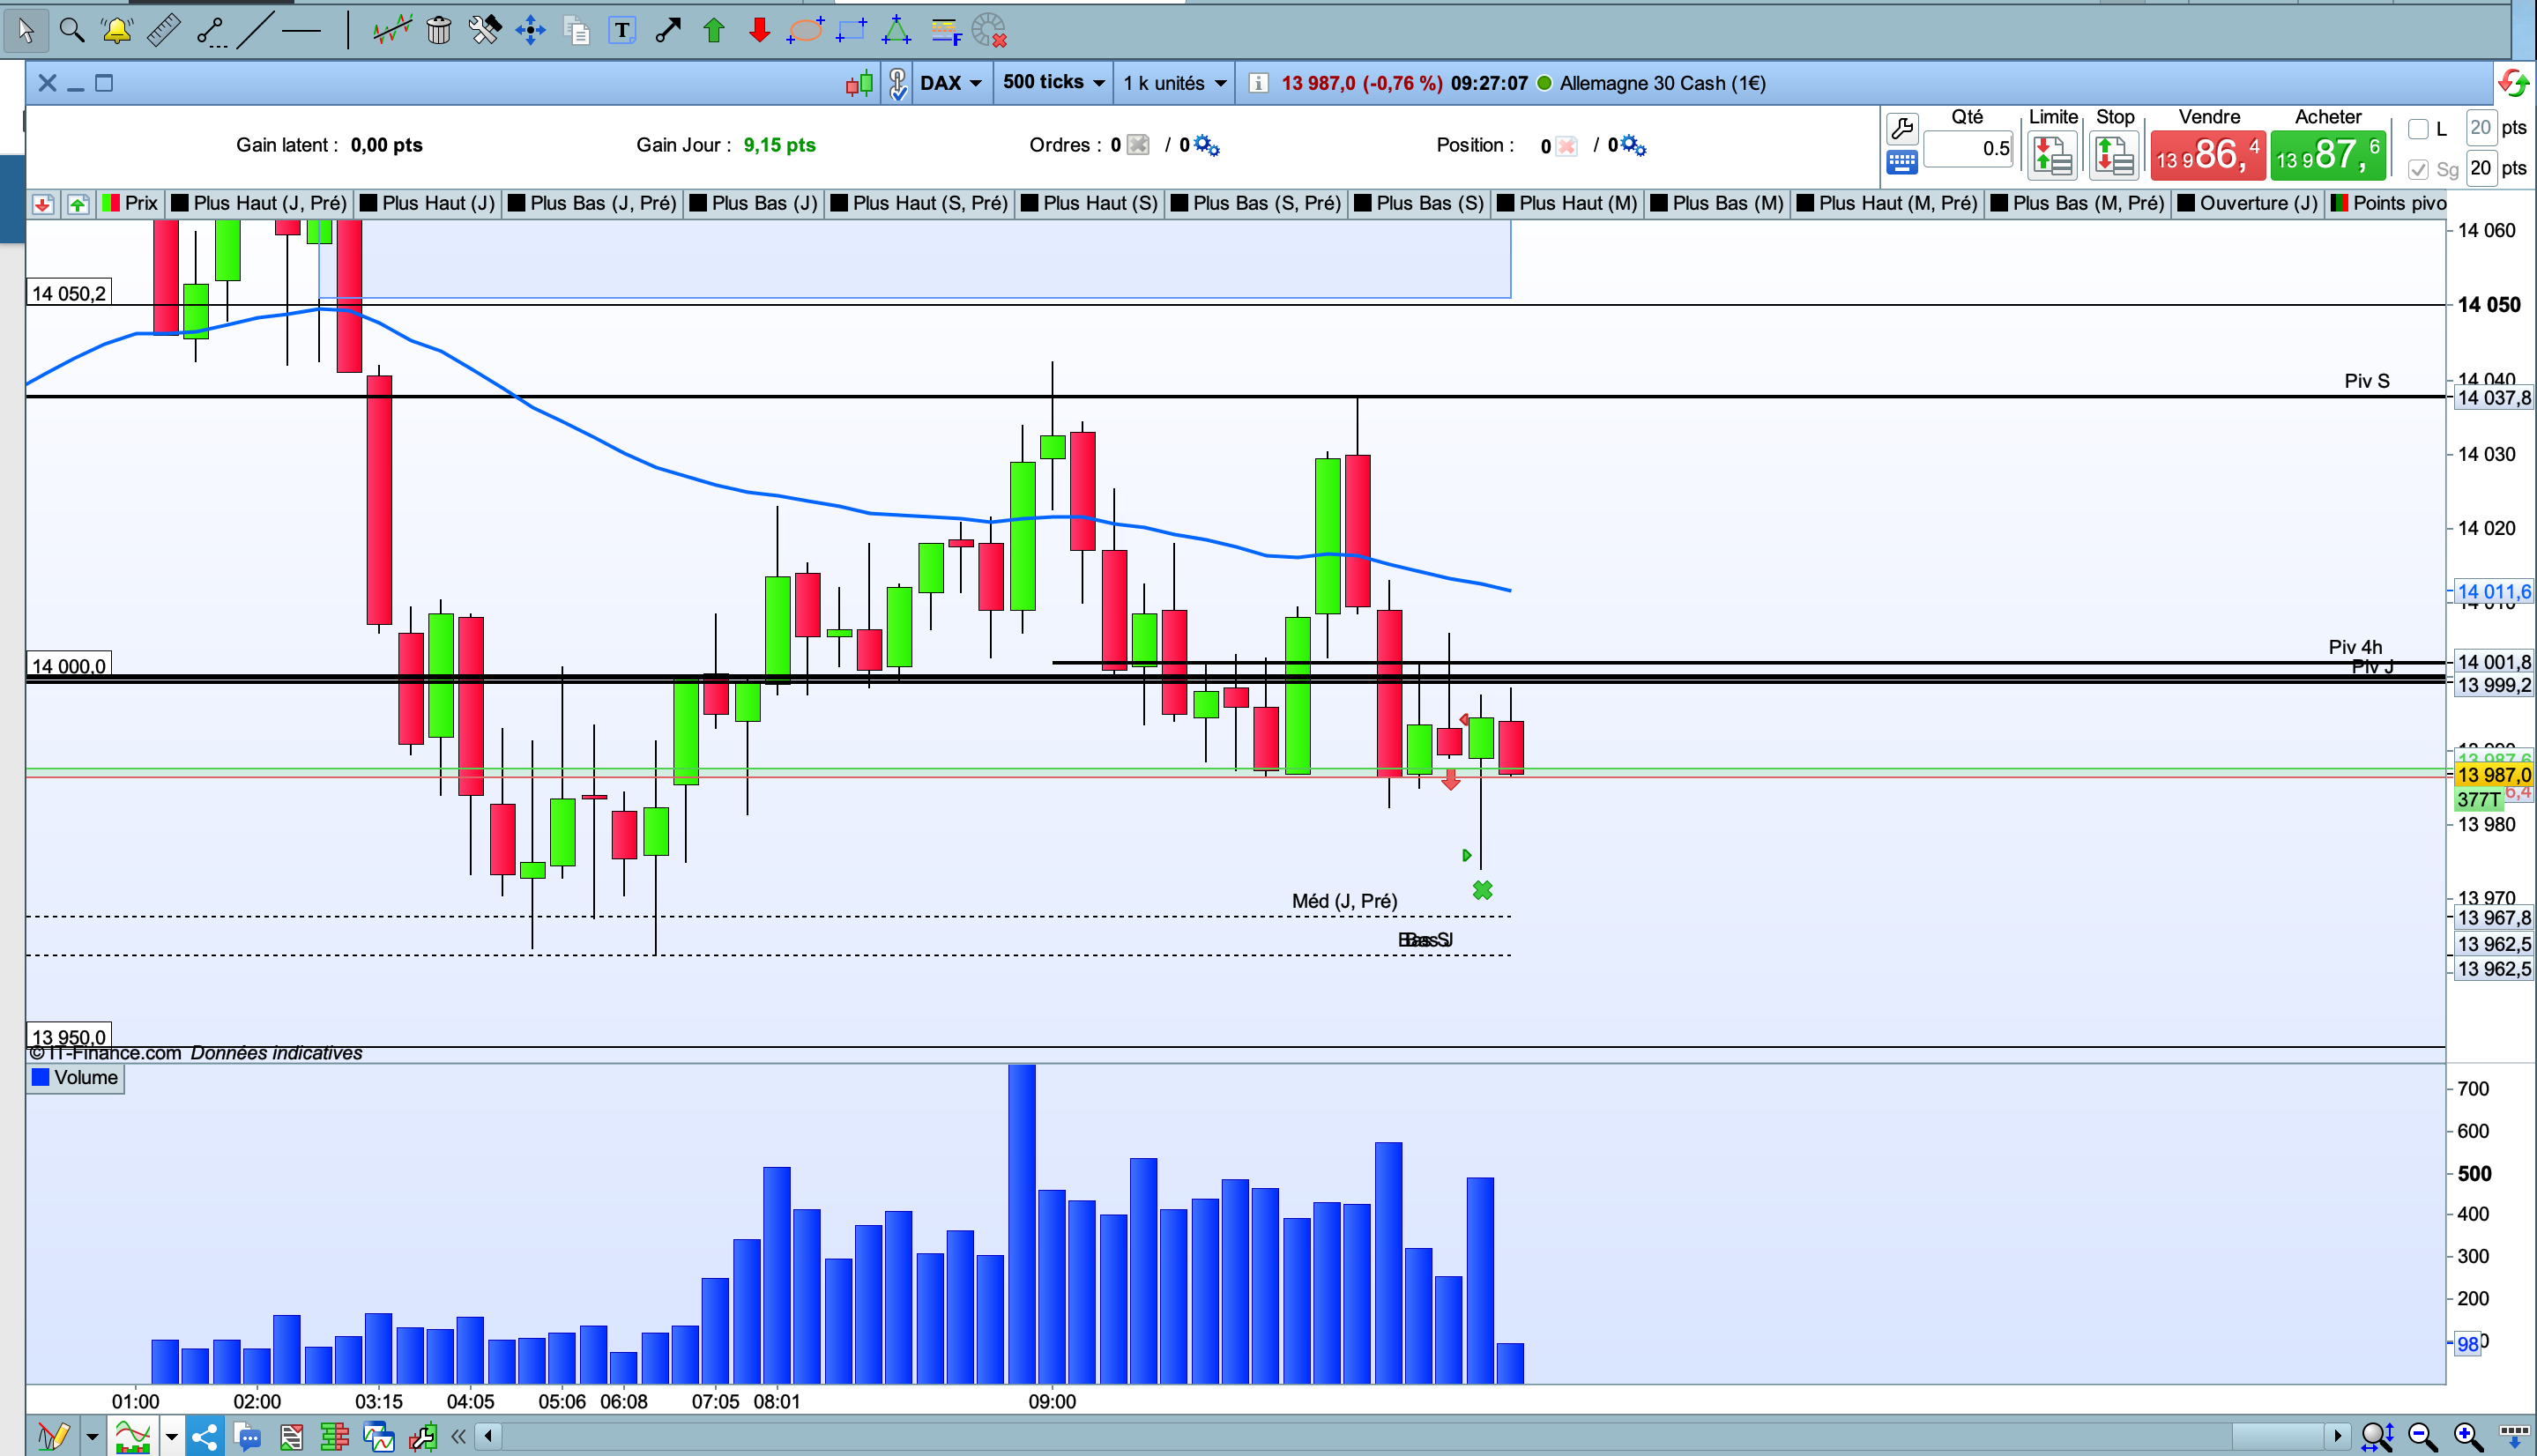Click the trash can delete icon
Image resolution: width=2537 pixels, height=1456 pixels.
coord(438,30)
